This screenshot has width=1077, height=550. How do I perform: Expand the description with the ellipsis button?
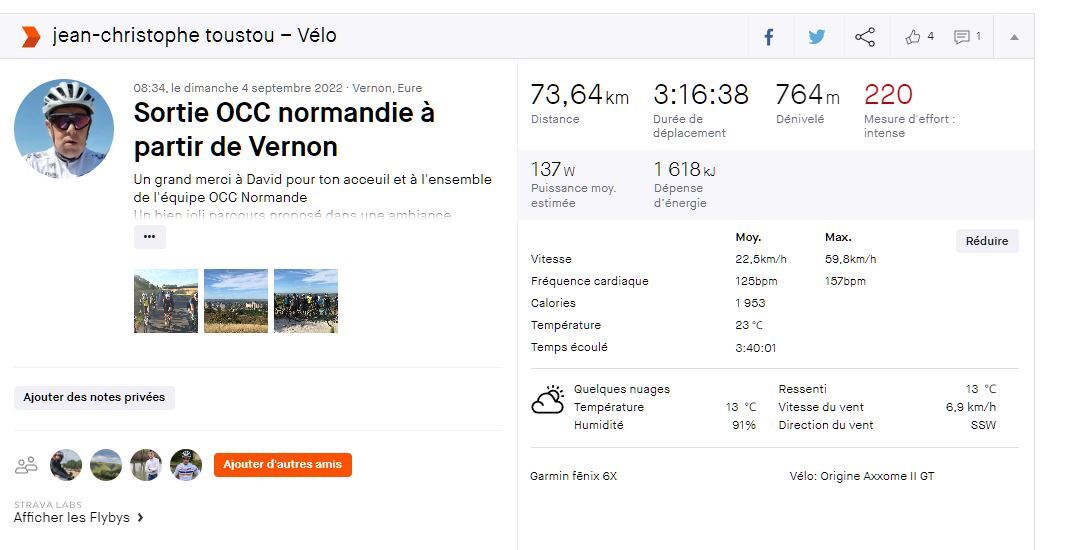click(149, 237)
